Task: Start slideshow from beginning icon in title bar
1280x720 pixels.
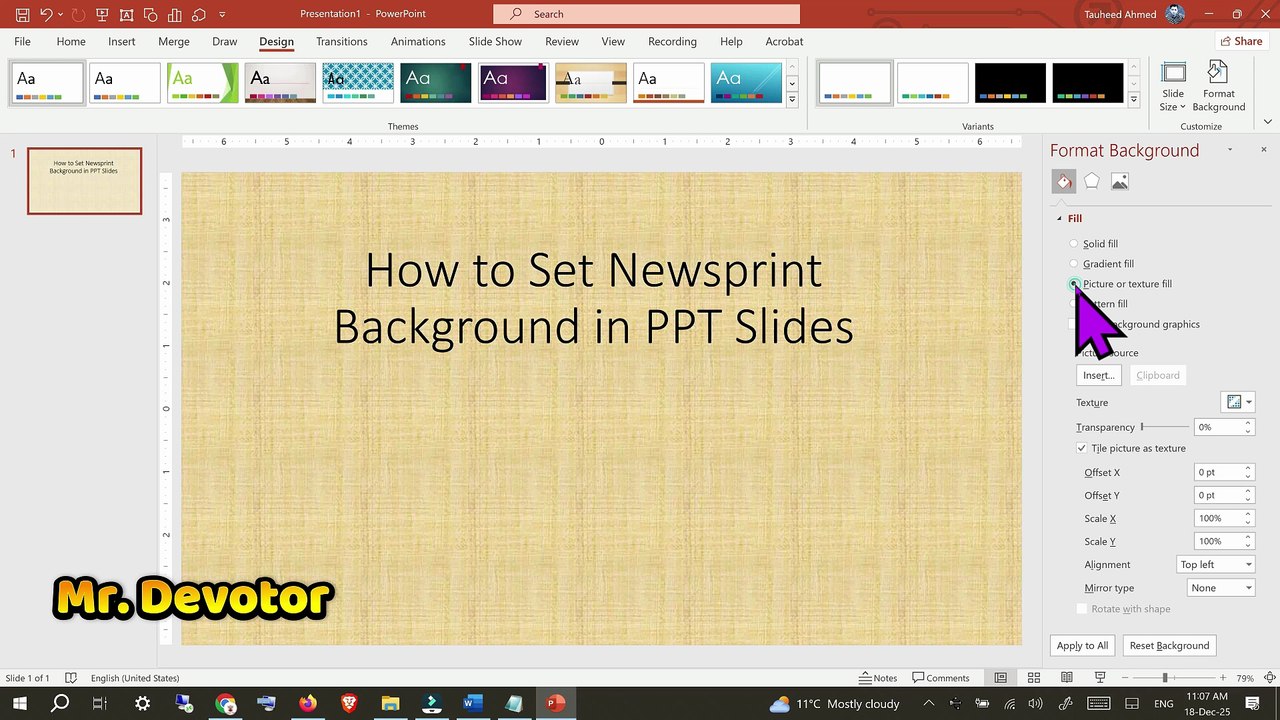Action: (x=101, y=14)
